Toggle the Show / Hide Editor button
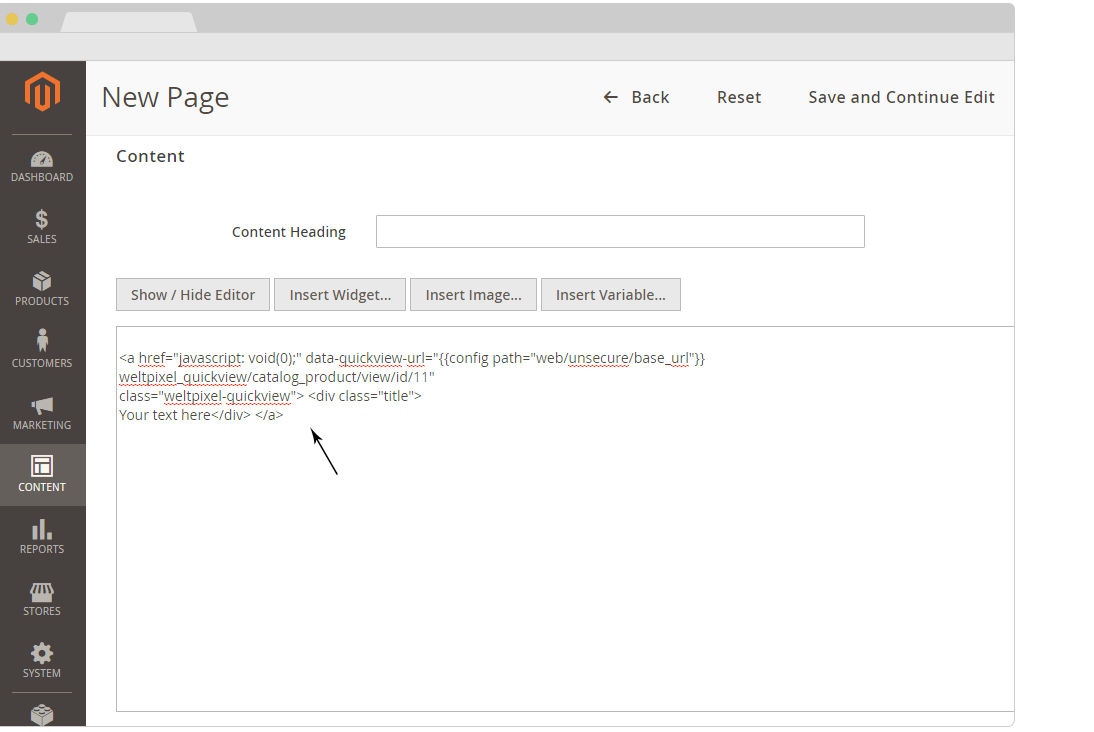 tap(193, 295)
